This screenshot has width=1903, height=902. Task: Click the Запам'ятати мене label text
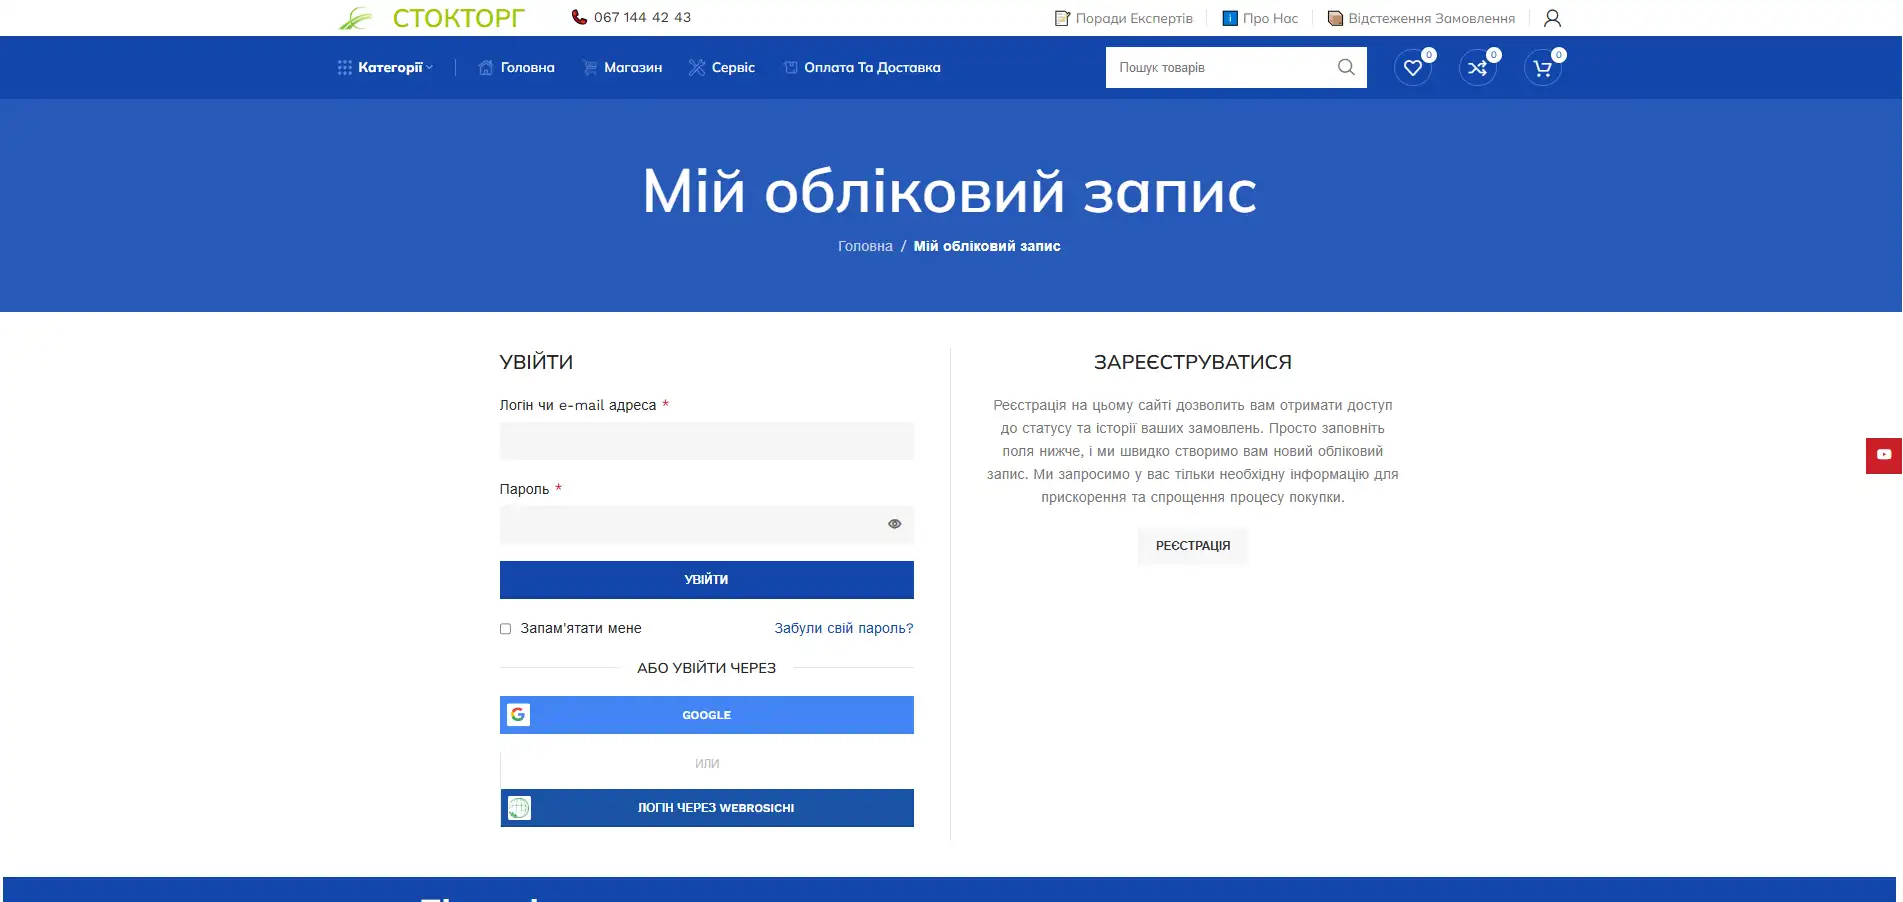[581, 629]
